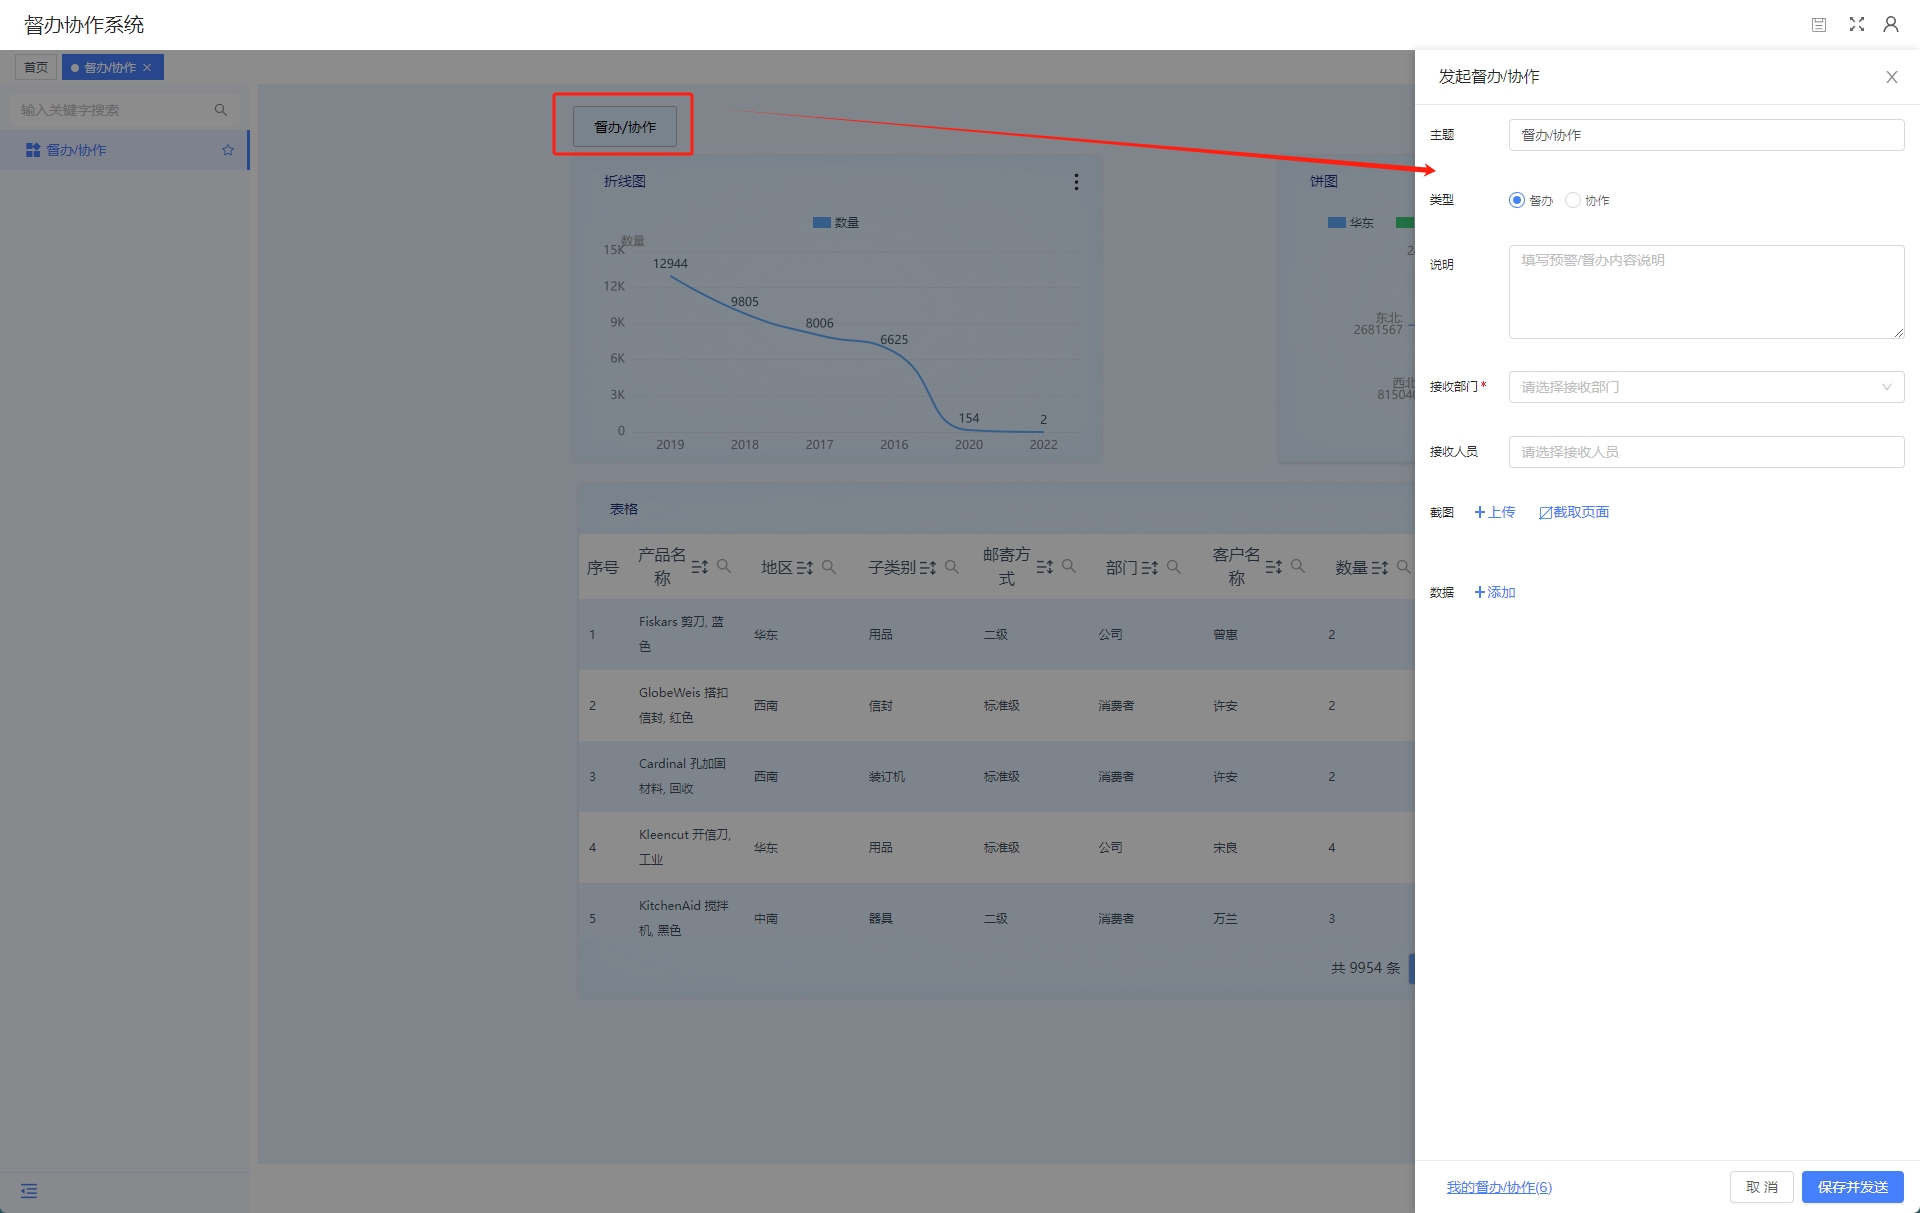The width and height of the screenshot is (1920, 1213).
Task: Search the 部门 column
Action: pyautogui.click(x=1174, y=567)
